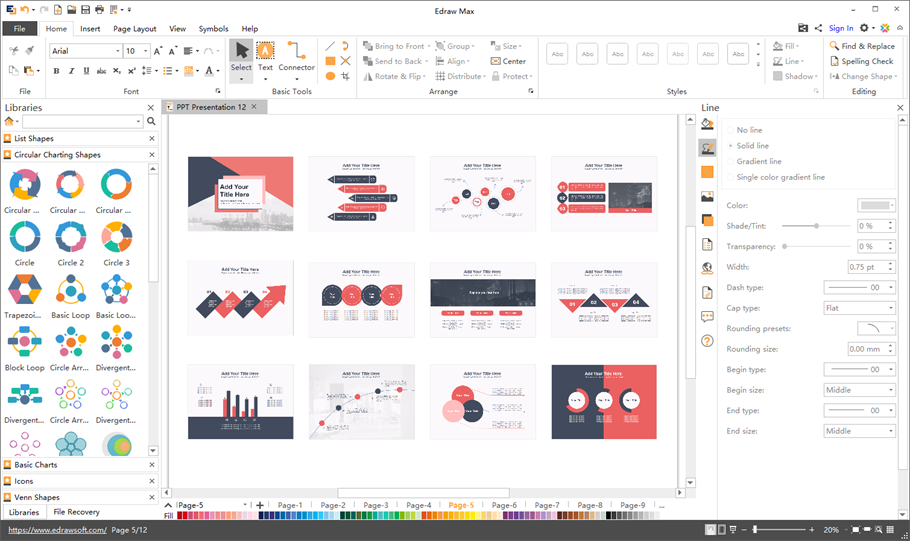This screenshot has height=541, width=910.
Task: Open the font name dropdown Arial
Action: click(84, 51)
